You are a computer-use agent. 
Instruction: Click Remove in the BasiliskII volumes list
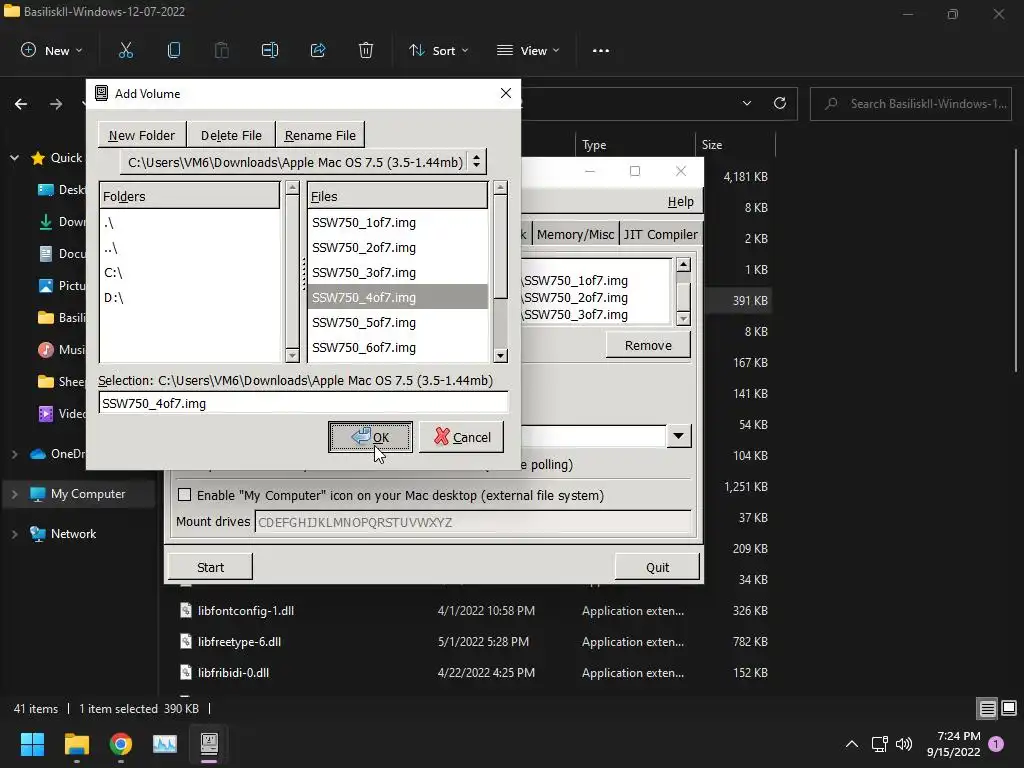(648, 345)
